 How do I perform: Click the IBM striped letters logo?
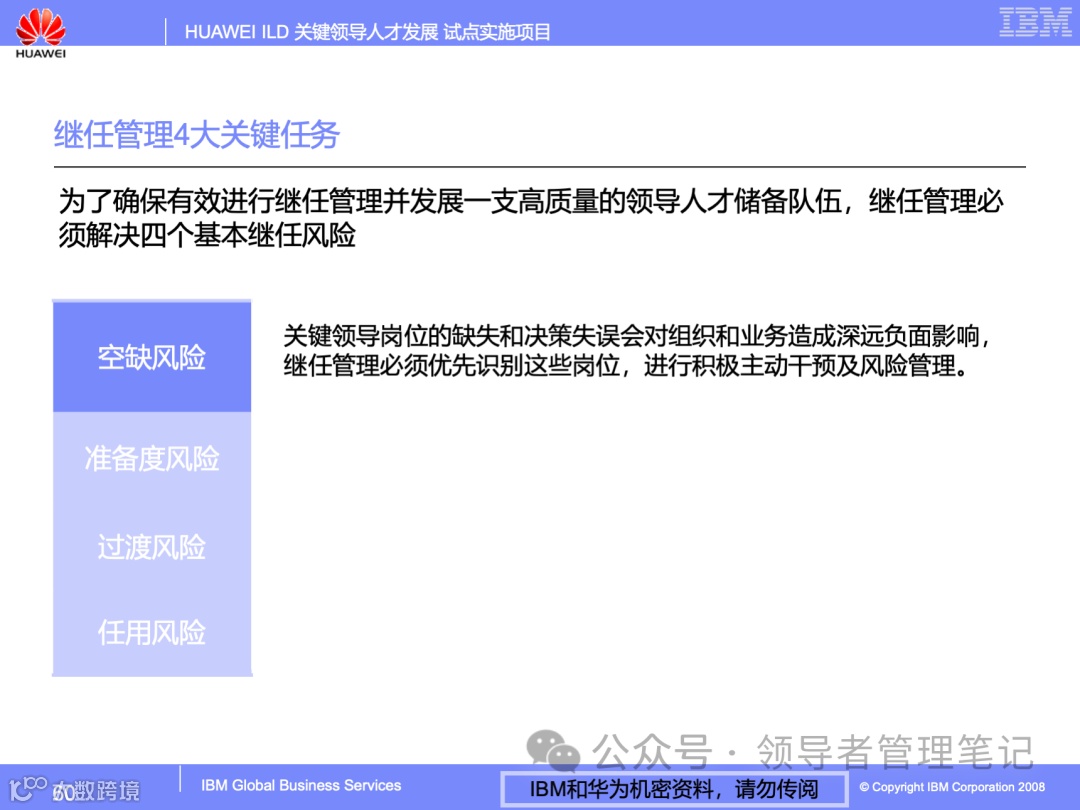(1037, 24)
